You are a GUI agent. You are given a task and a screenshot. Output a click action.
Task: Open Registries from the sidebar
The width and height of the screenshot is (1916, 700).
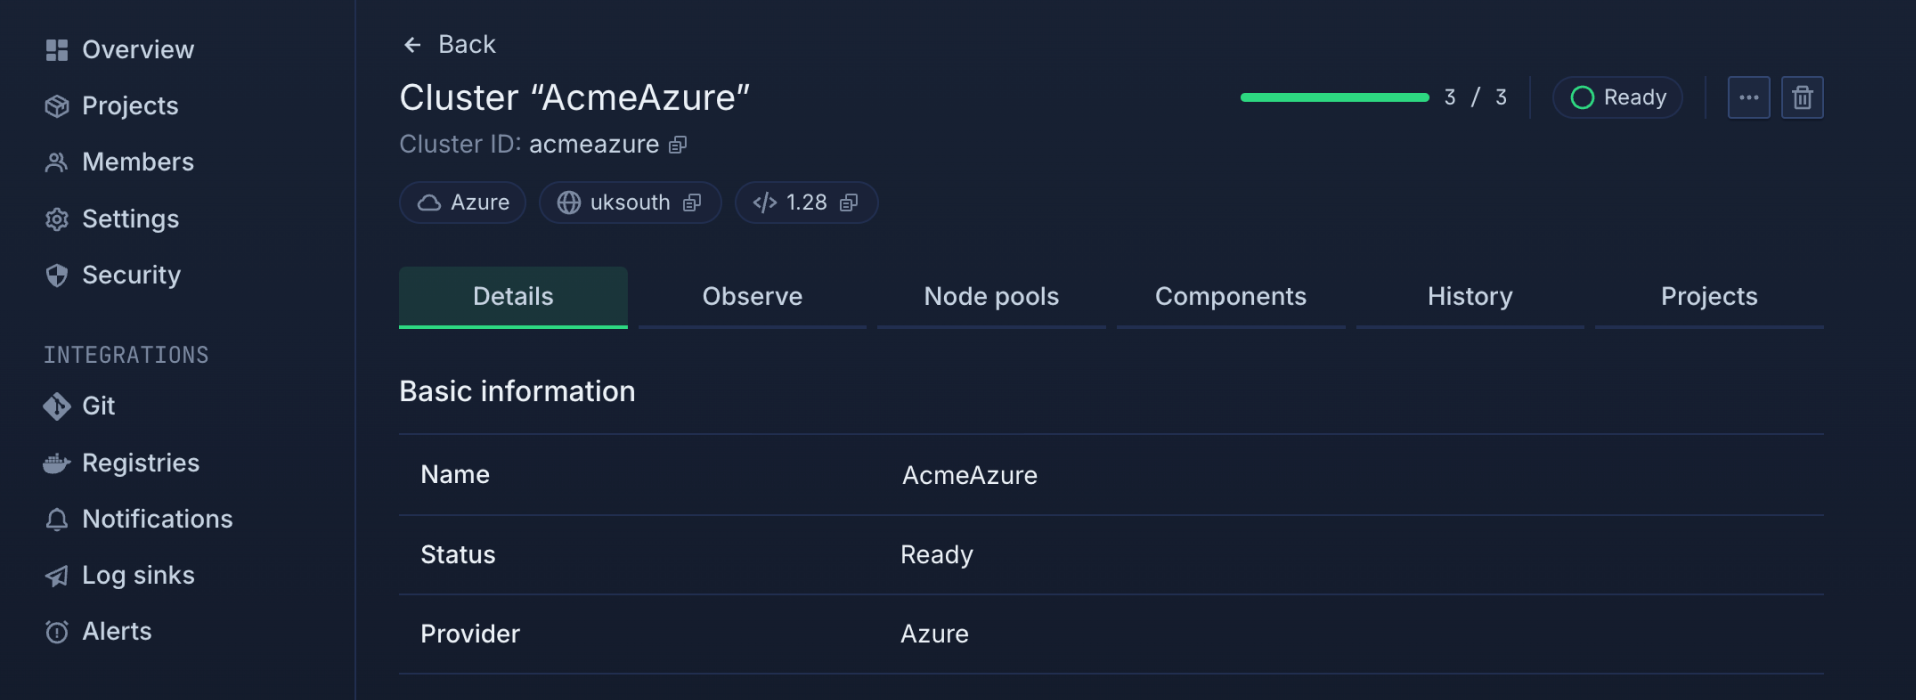pyautogui.click(x=140, y=463)
